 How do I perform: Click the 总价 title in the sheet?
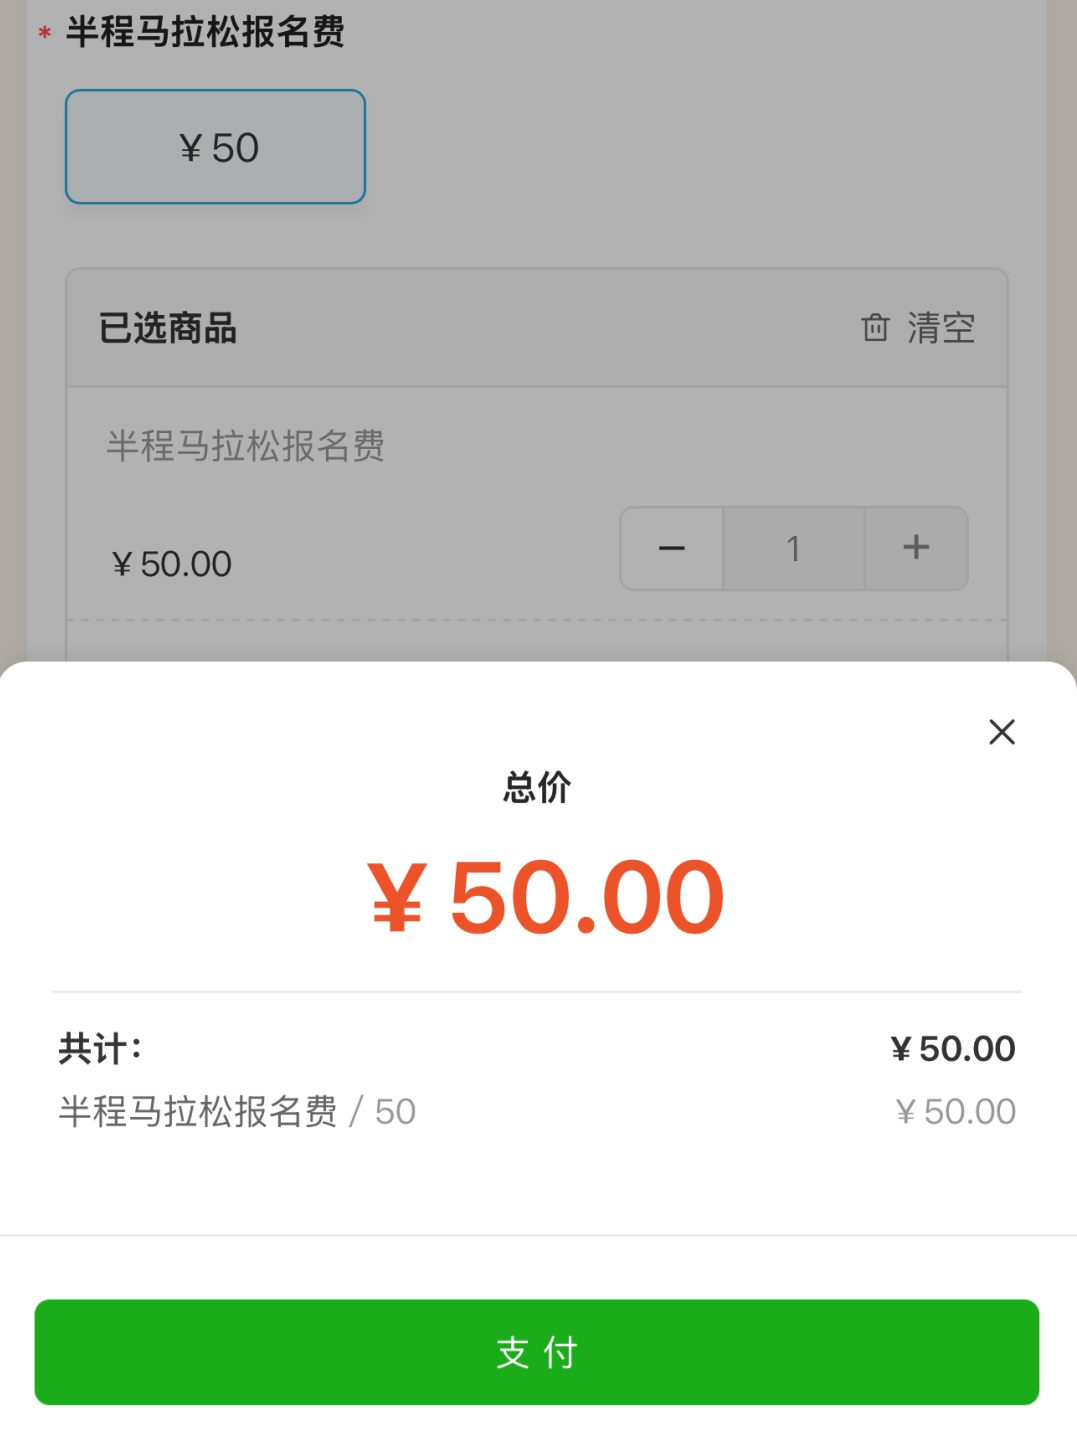(x=537, y=787)
